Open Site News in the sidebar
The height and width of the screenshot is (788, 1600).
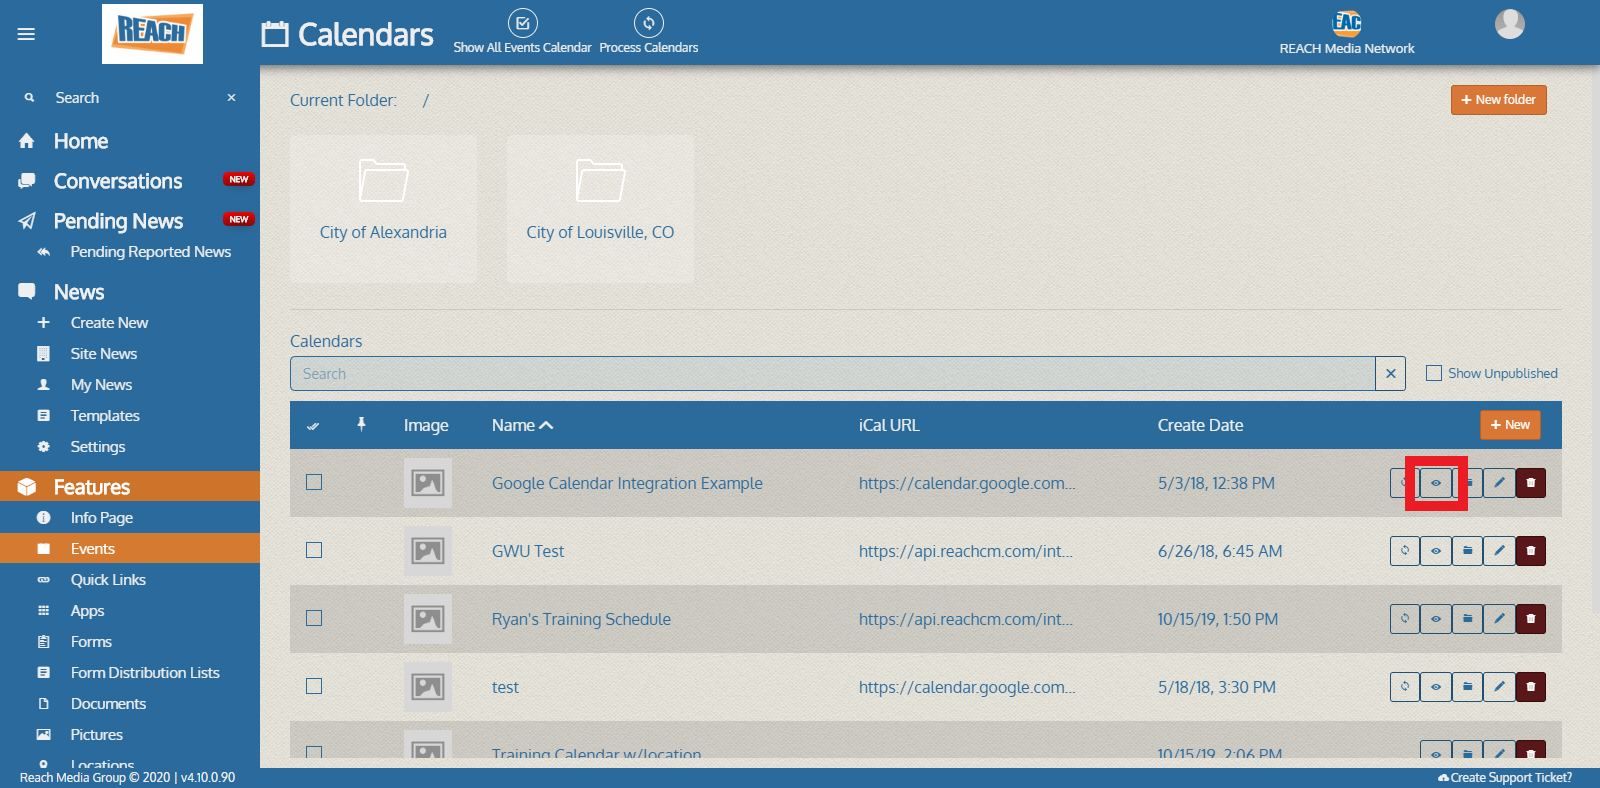(104, 354)
